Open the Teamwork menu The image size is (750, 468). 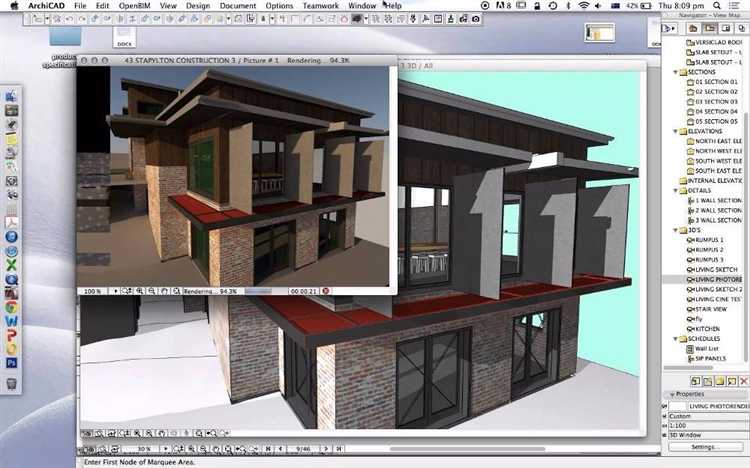pos(320,6)
